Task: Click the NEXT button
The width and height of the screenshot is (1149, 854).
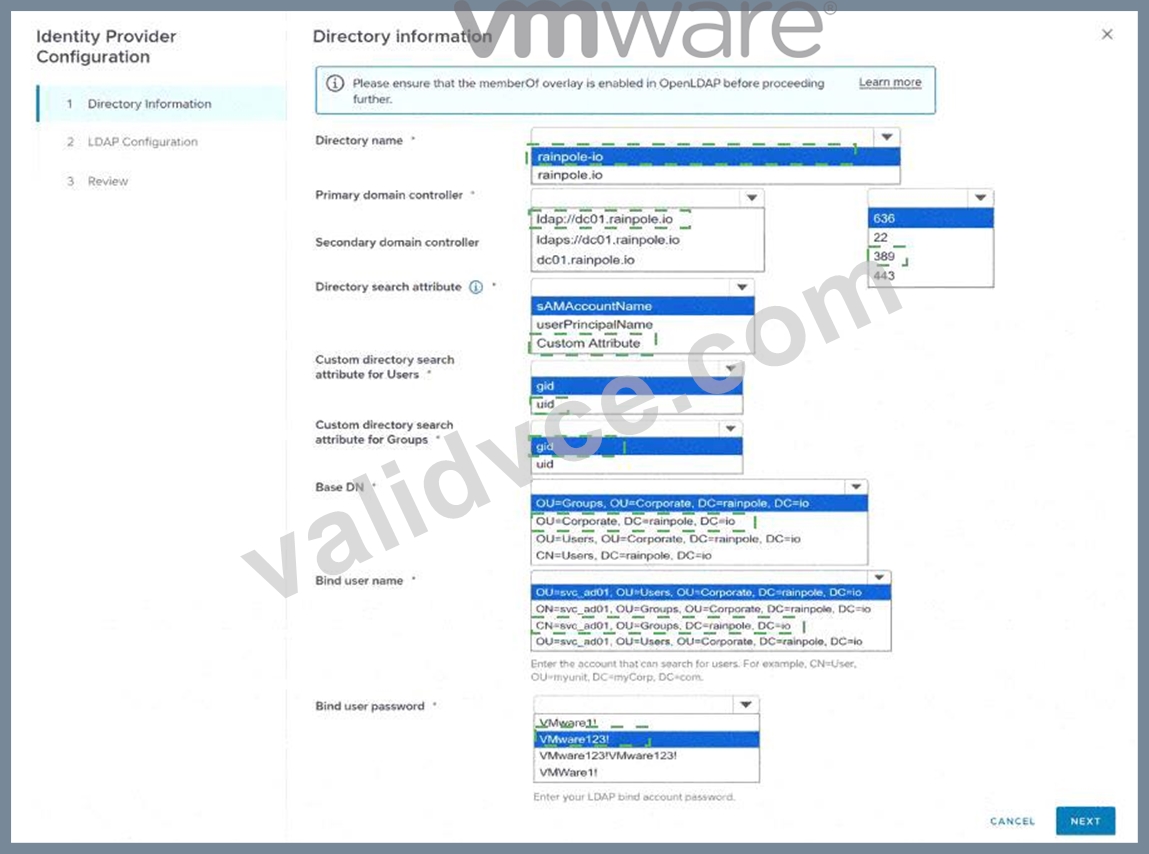Action: pyautogui.click(x=1085, y=821)
